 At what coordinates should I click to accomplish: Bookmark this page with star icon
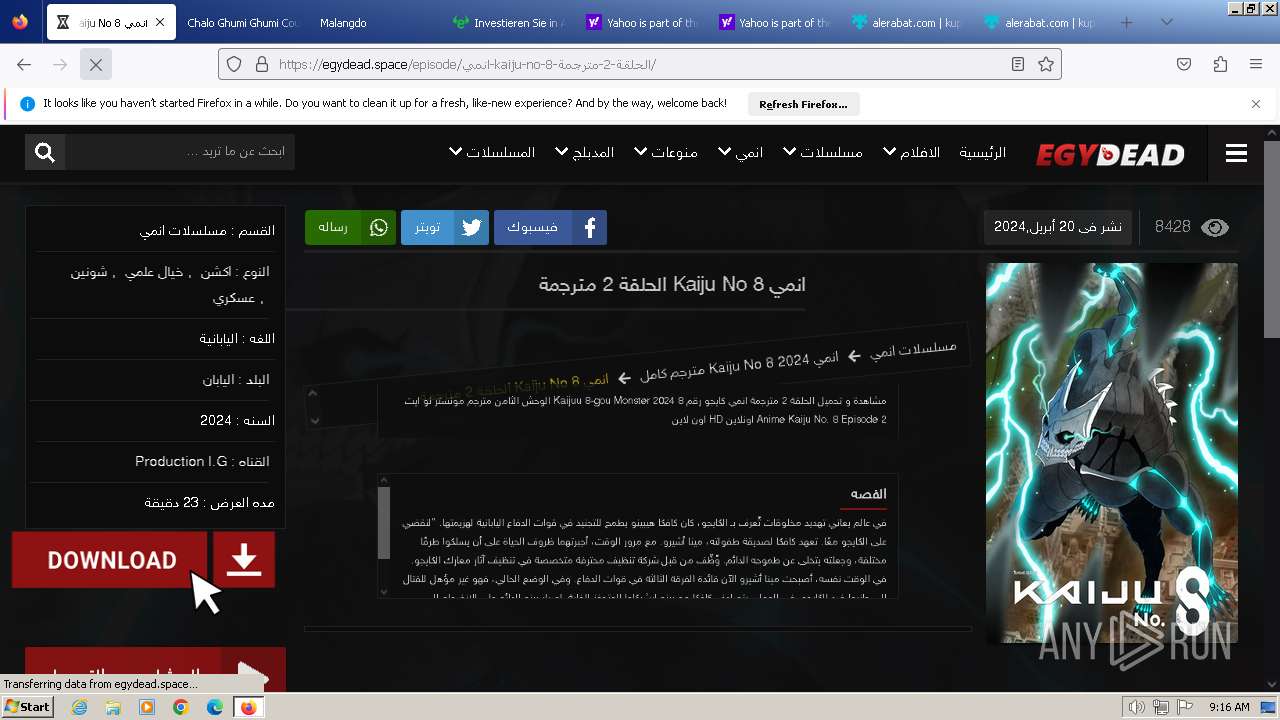coord(1046,64)
